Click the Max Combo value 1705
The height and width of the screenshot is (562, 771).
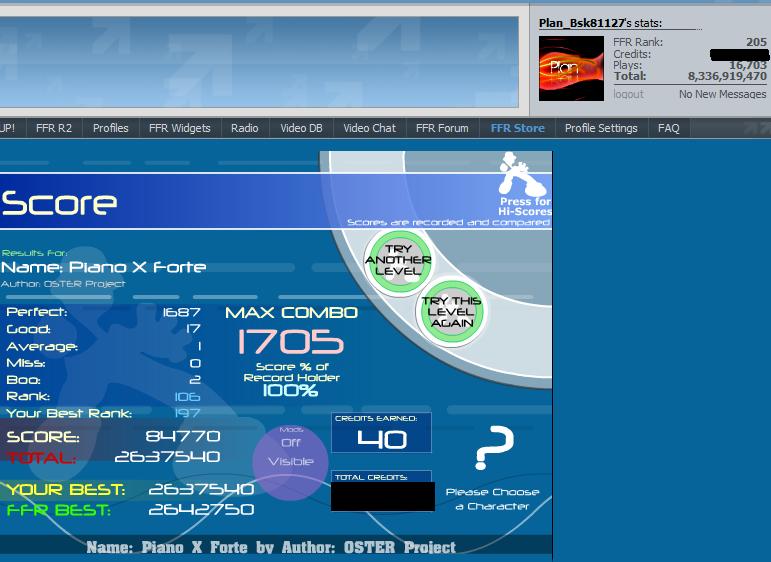coord(291,342)
